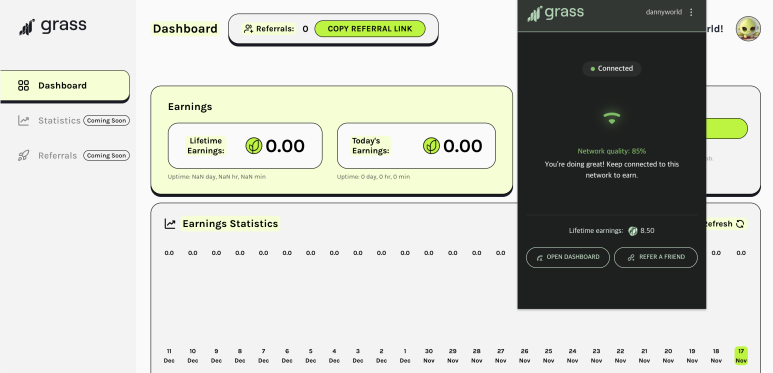Viewport: 773px width, 373px height.
Task: Click the user avatar picture
Action: tap(748, 29)
